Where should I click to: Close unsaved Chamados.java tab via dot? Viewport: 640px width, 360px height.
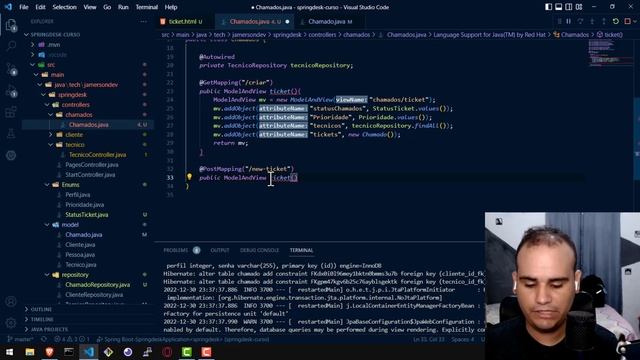tap(287, 22)
